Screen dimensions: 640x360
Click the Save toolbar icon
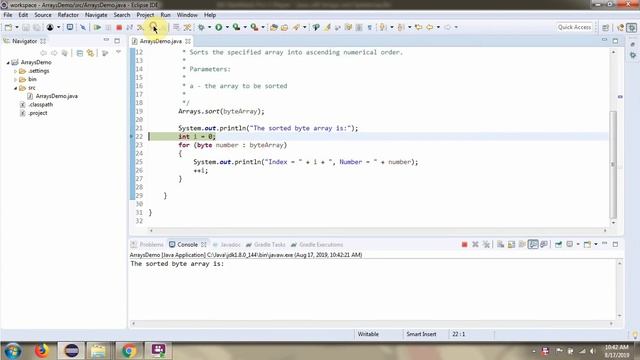coord(26,27)
